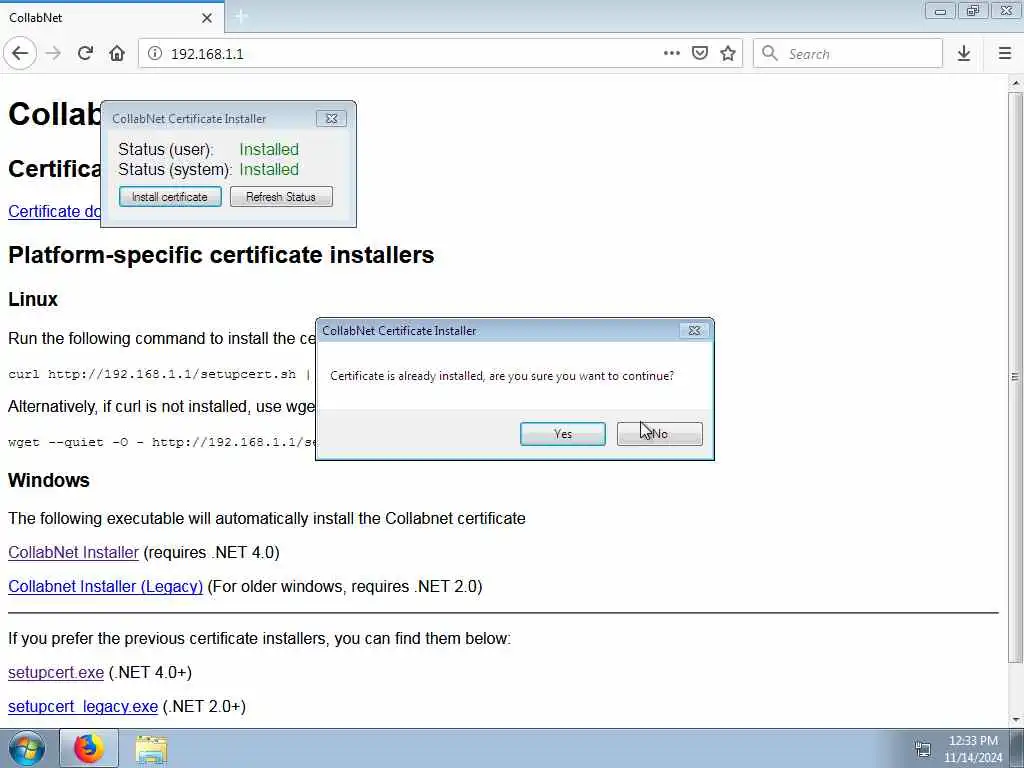Open page actions three-dot menu
The width and height of the screenshot is (1024, 768).
click(671, 54)
